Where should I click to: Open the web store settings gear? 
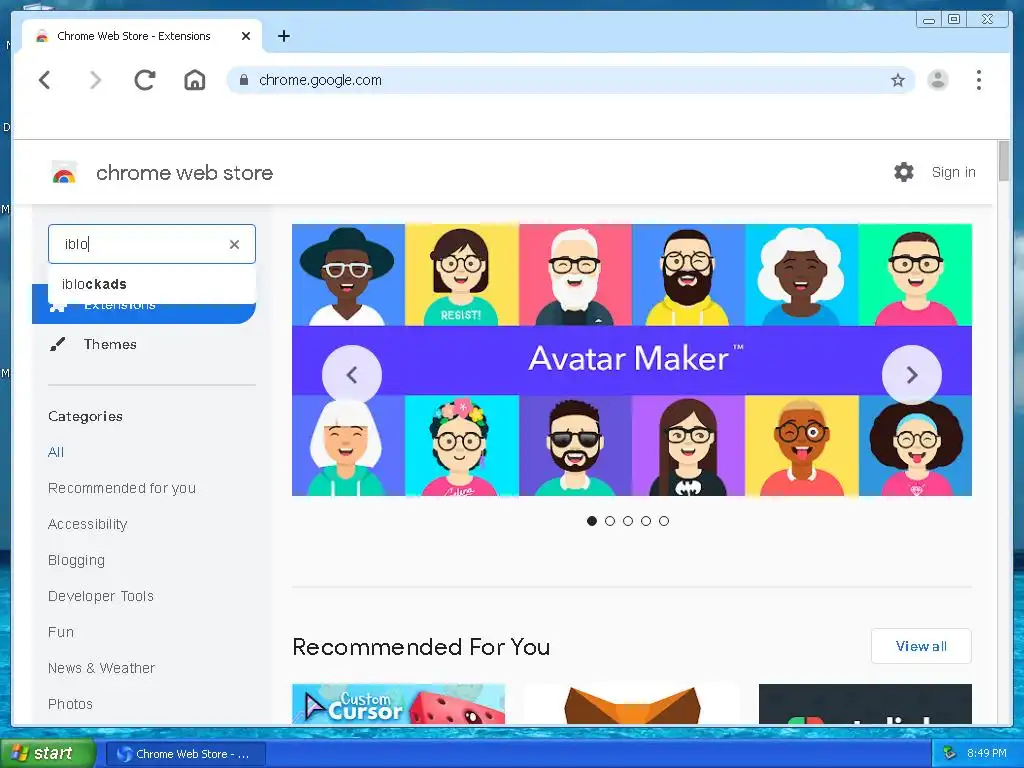click(904, 172)
